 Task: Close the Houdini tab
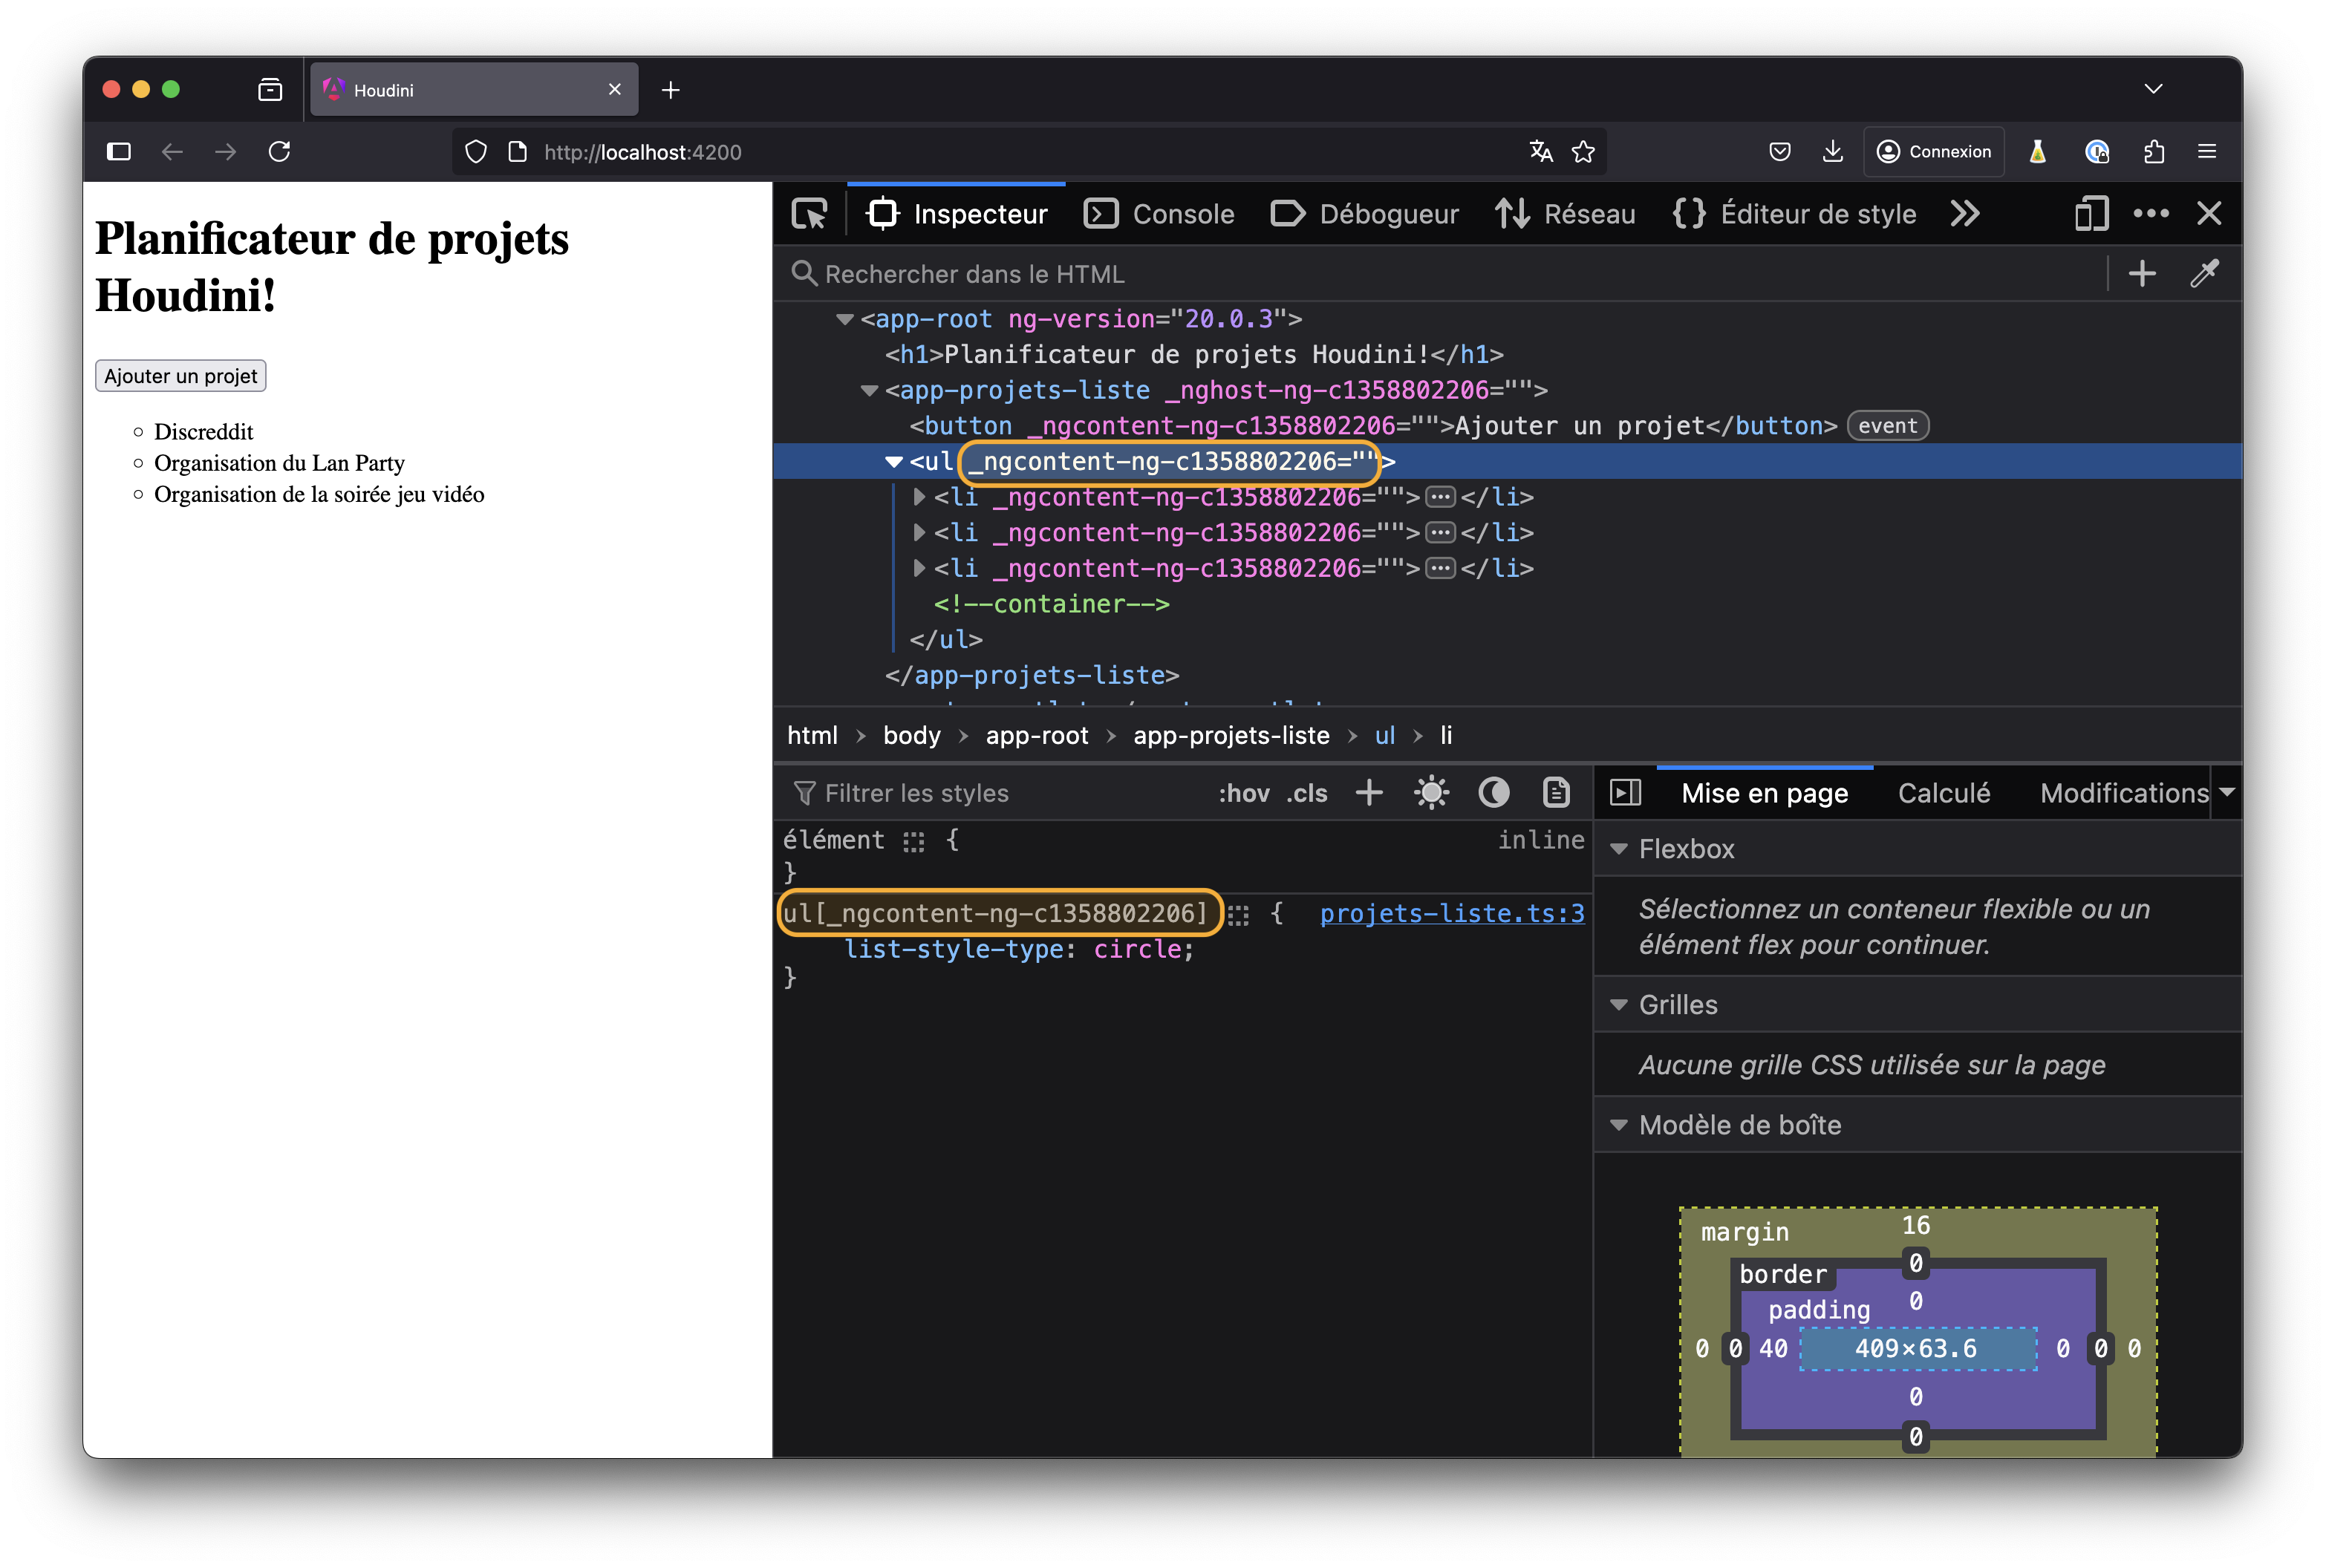pos(615,89)
